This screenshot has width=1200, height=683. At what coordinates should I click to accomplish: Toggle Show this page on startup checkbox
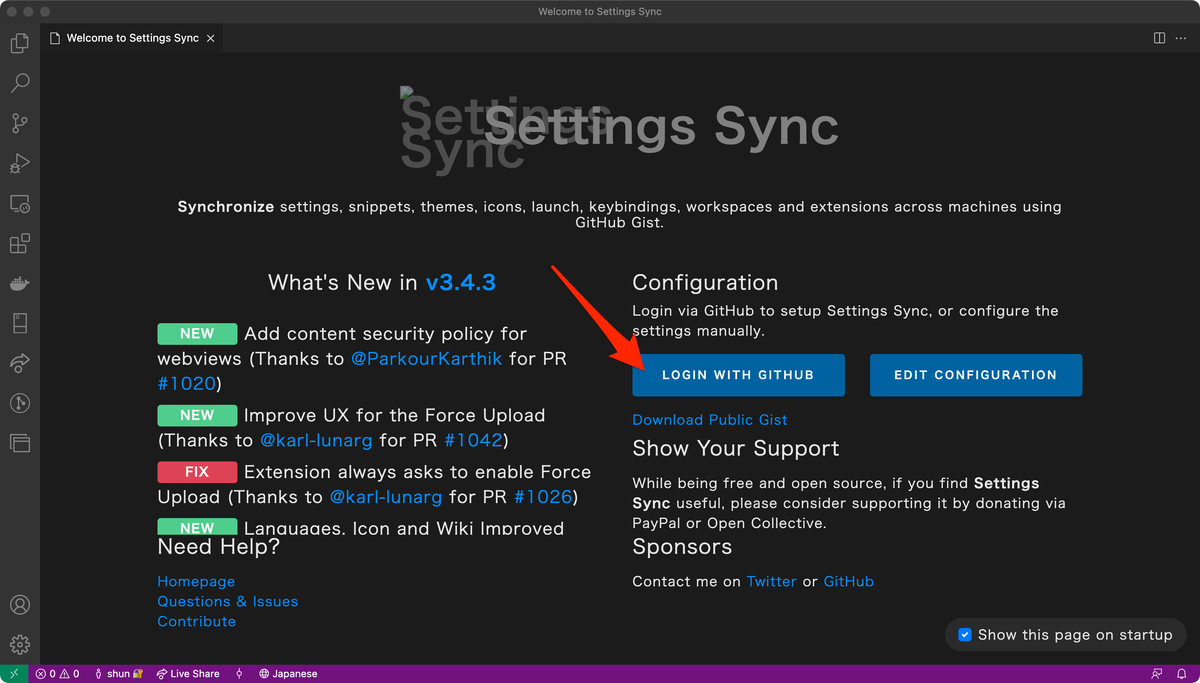pyautogui.click(x=965, y=634)
